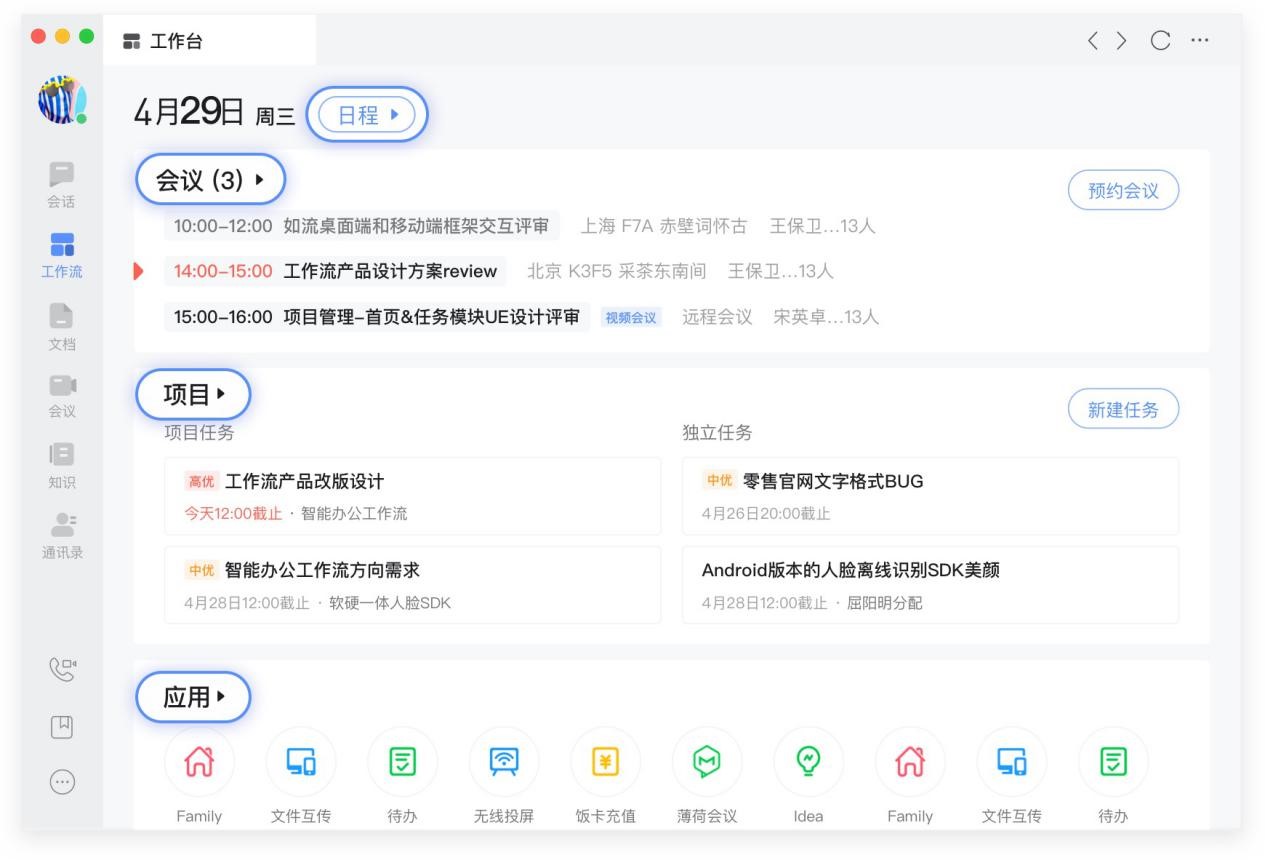Expand the 日程 schedule button

pyautogui.click(x=367, y=115)
